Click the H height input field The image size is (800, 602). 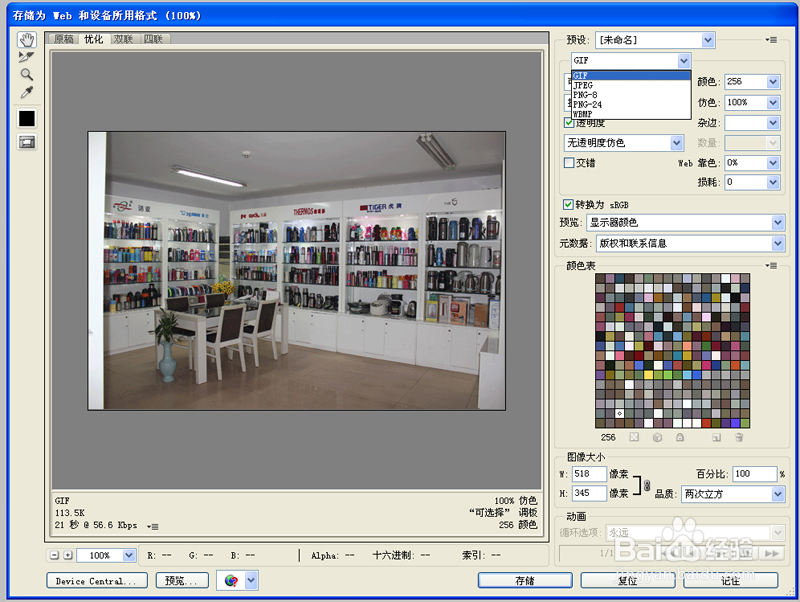click(589, 493)
